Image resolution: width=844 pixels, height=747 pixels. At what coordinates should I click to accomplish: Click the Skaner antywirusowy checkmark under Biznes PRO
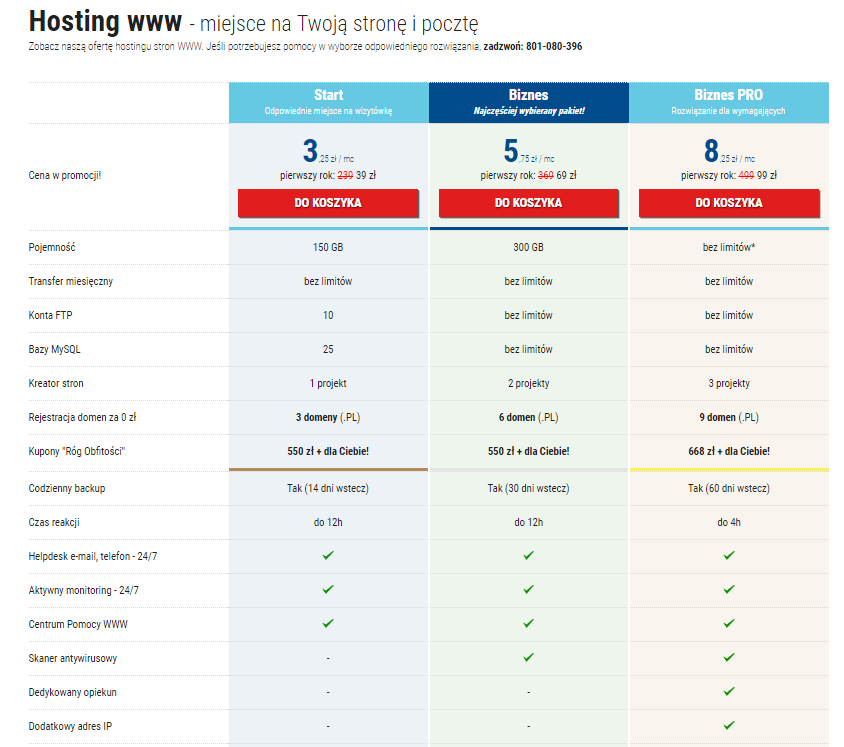point(729,657)
